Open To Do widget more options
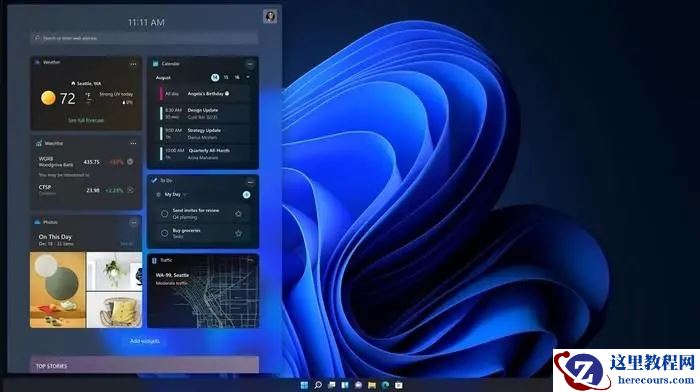The height and width of the screenshot is (392, 700). (250, 181)
